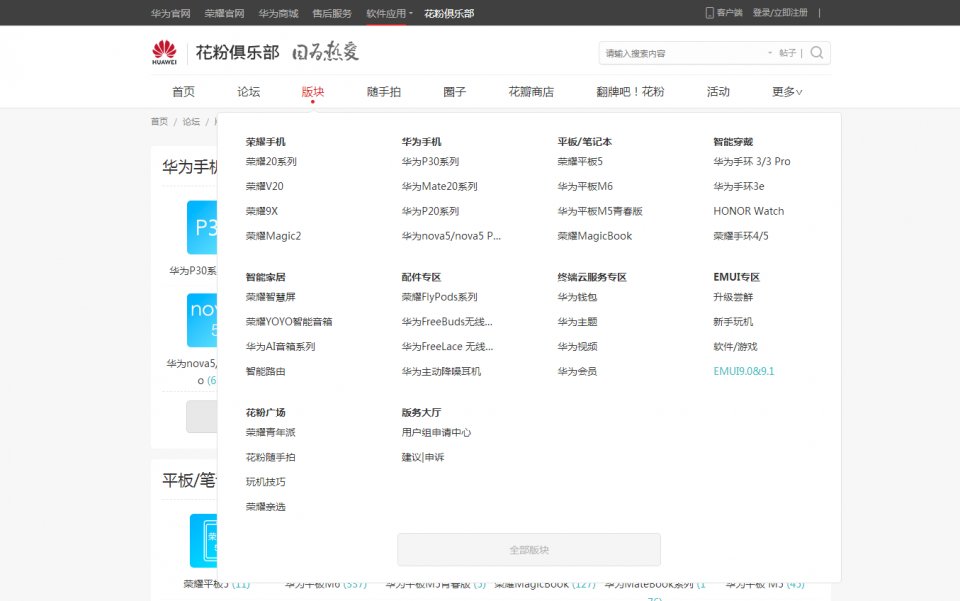Open the 华为会员 board

(x=577, y=371)
